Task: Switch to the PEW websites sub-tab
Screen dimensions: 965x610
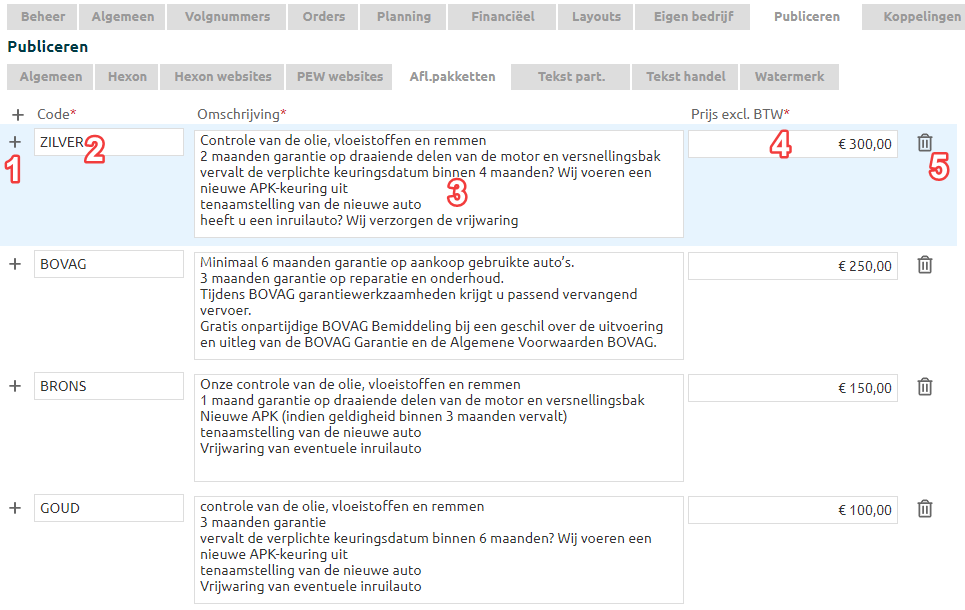Action: pyautogui.click(x=339, y=77)
